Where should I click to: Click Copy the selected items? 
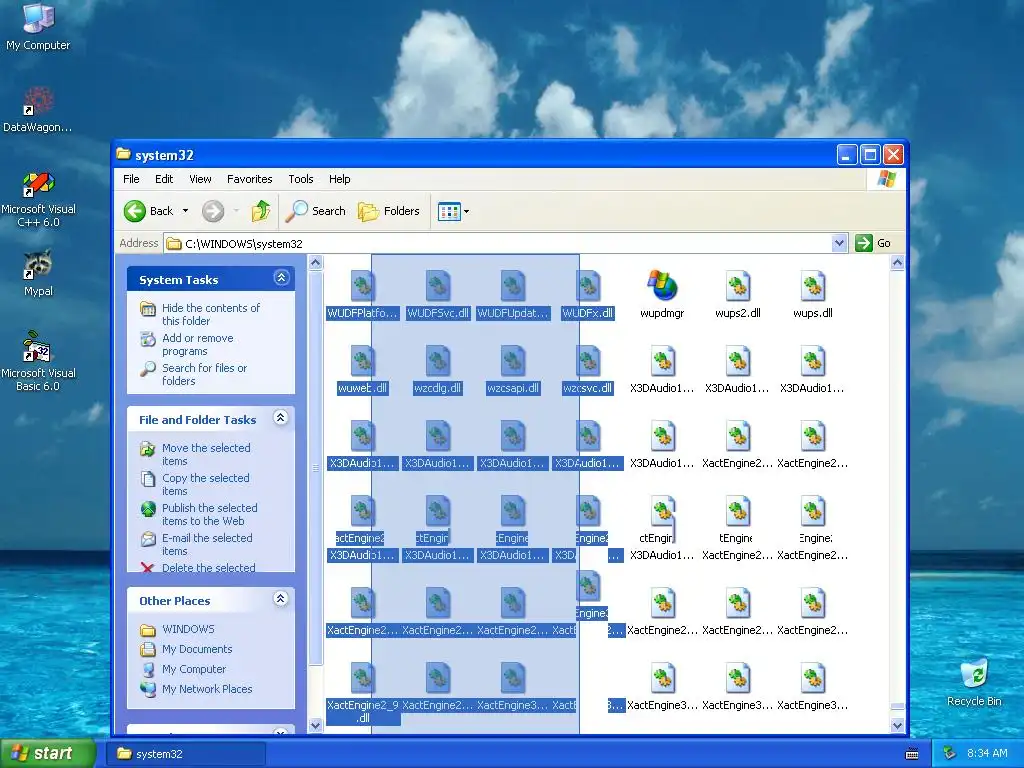(x=205, y=484)
